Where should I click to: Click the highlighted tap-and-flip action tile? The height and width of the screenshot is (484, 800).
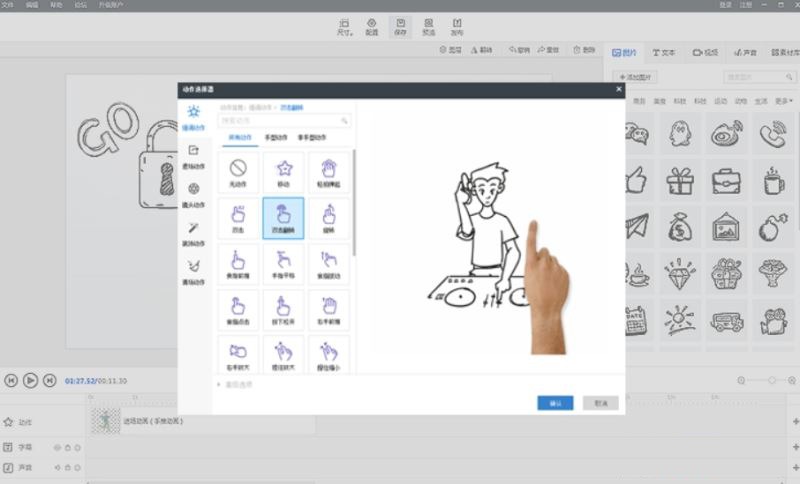pyautogui.click(x=283, y=218)
